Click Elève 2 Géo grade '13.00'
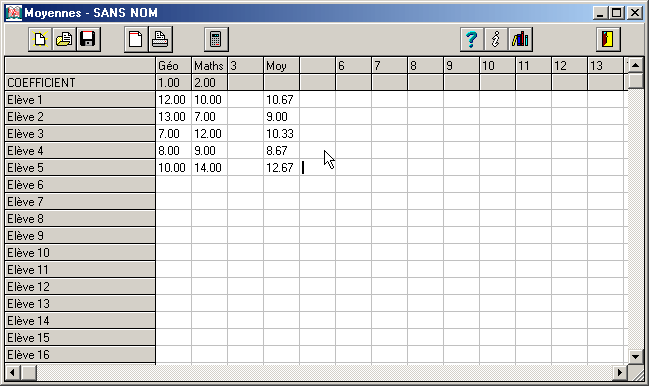This screenshot has height=386, width=649. pos(173,117)
